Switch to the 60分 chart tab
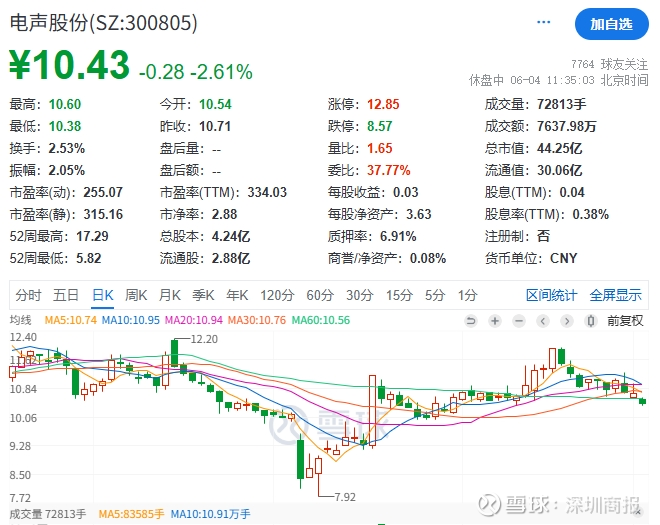 coord(320,295)
